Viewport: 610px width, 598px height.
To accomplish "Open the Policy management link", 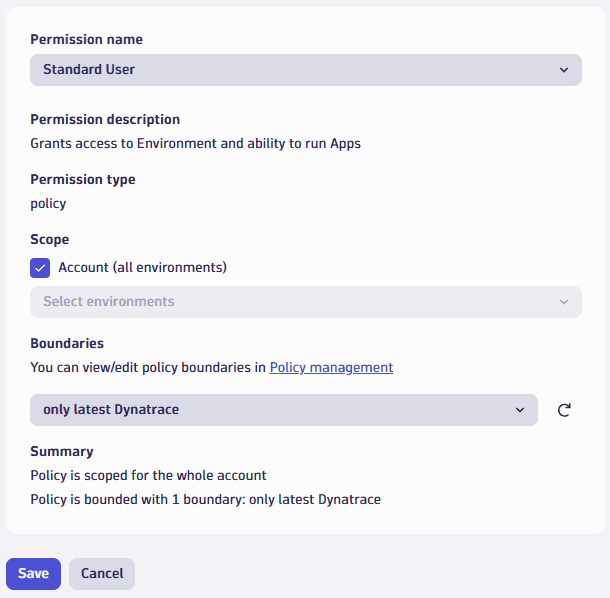I will point(331,367).
